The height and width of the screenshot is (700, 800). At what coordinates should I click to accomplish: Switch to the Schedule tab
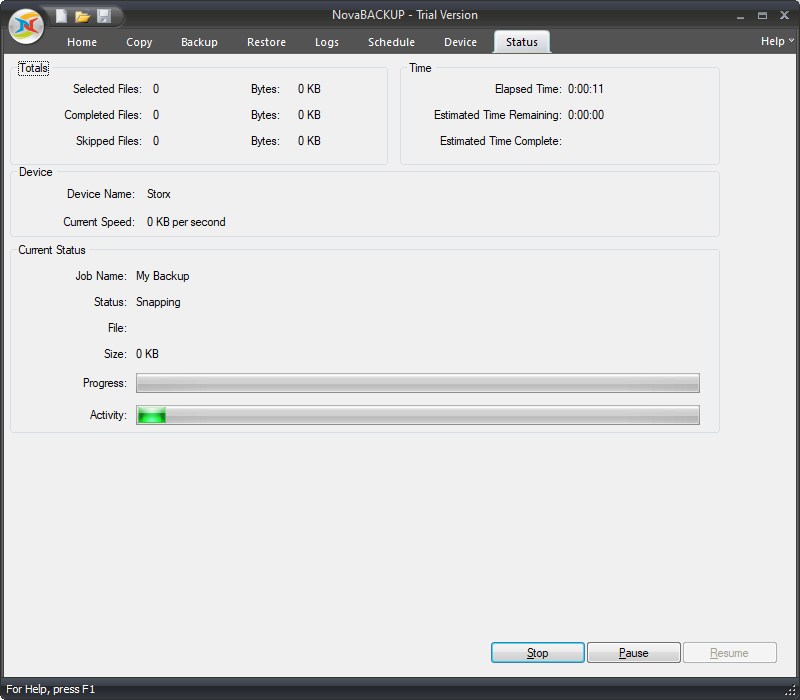coord(391,42)
